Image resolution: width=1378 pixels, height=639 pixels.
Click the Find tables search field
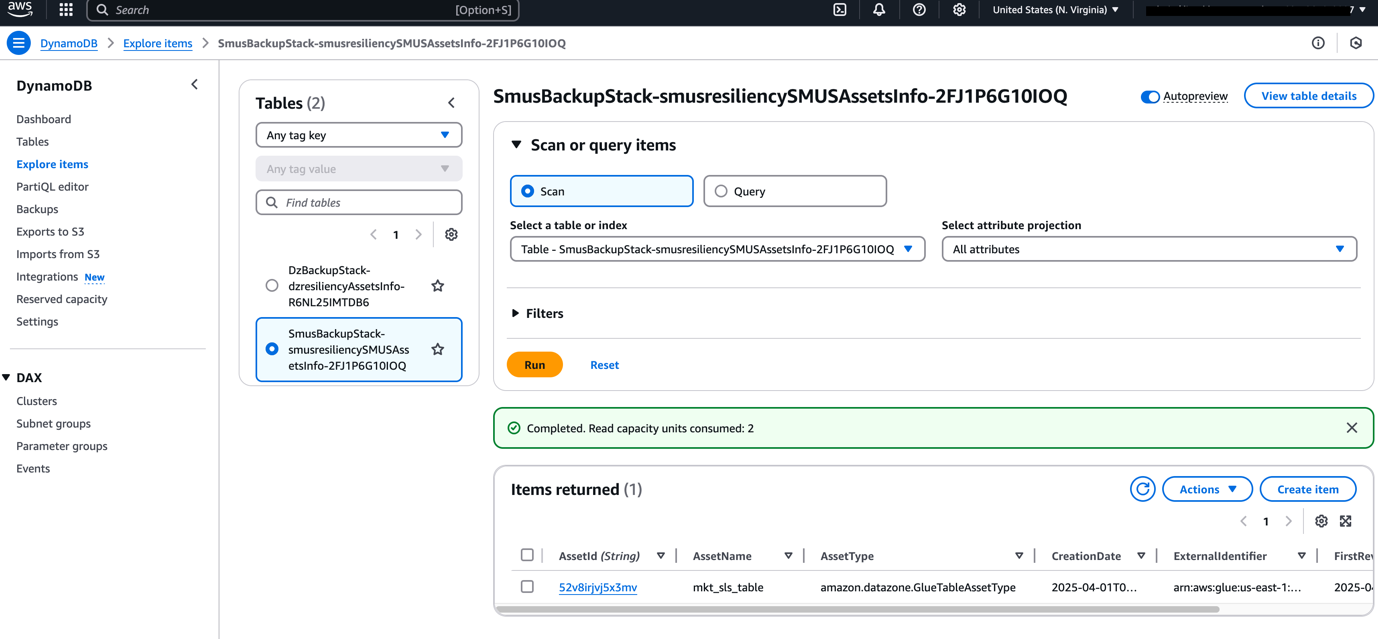(x=358, y=202)
